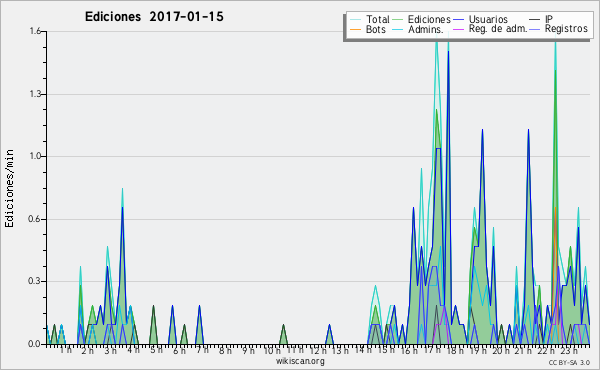The height and width of the screenshot is (370, 600).
Task: Click the green line swatch beside Ediciones
Action: 398,20
